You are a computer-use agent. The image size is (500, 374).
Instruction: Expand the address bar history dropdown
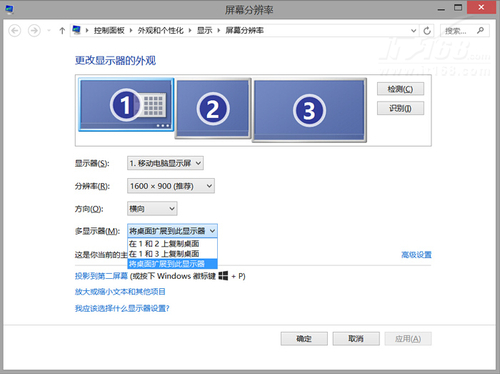413,31
